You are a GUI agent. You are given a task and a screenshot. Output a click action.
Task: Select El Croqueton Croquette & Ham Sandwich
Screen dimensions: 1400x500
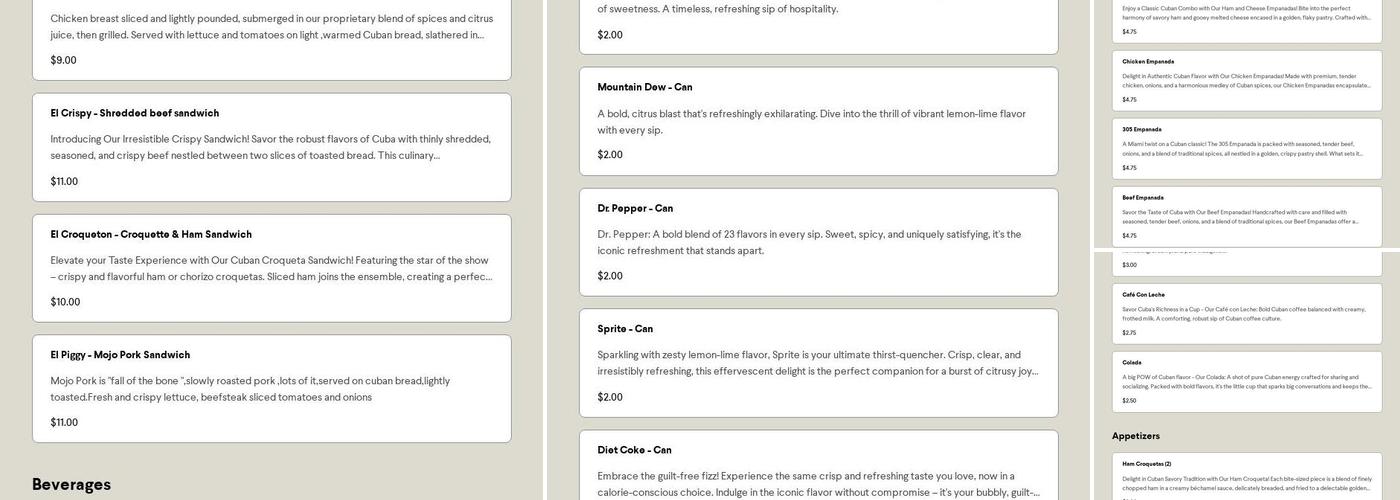pyautogui.click(x=271, y=268)
